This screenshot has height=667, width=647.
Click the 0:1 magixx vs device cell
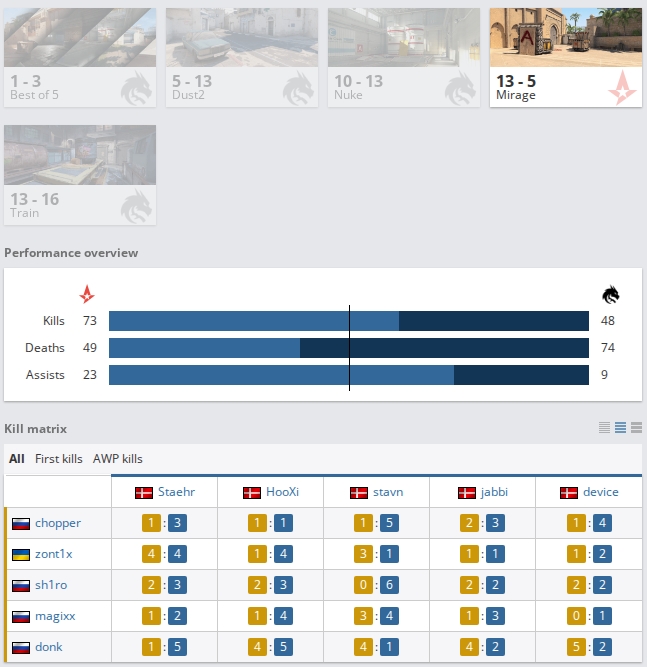(589, 616)
